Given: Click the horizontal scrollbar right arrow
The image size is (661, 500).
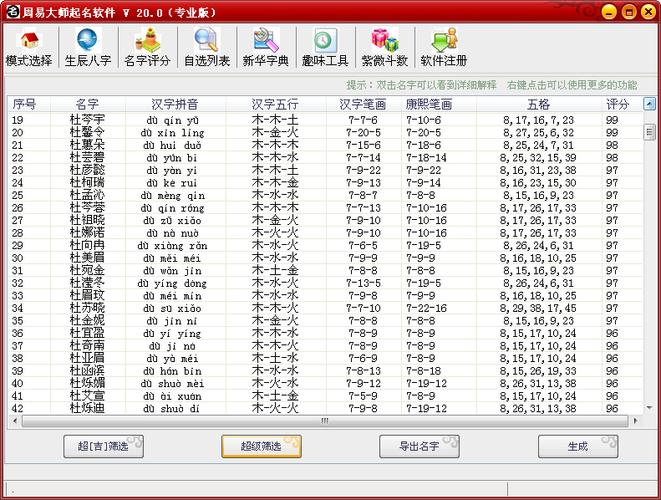Looking at the screenshot, I should (x=635, y=420).
